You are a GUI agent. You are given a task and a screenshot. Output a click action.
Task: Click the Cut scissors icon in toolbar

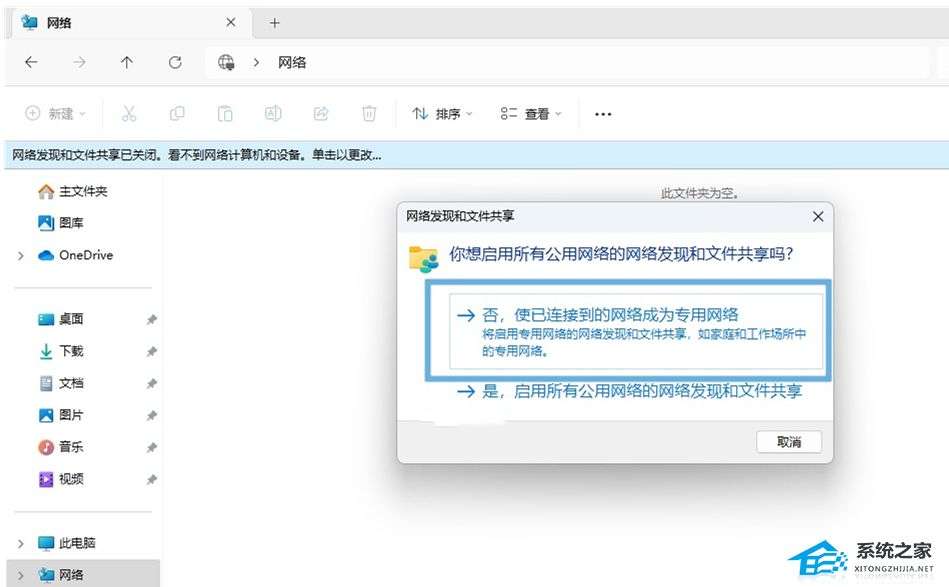(129, 114)
